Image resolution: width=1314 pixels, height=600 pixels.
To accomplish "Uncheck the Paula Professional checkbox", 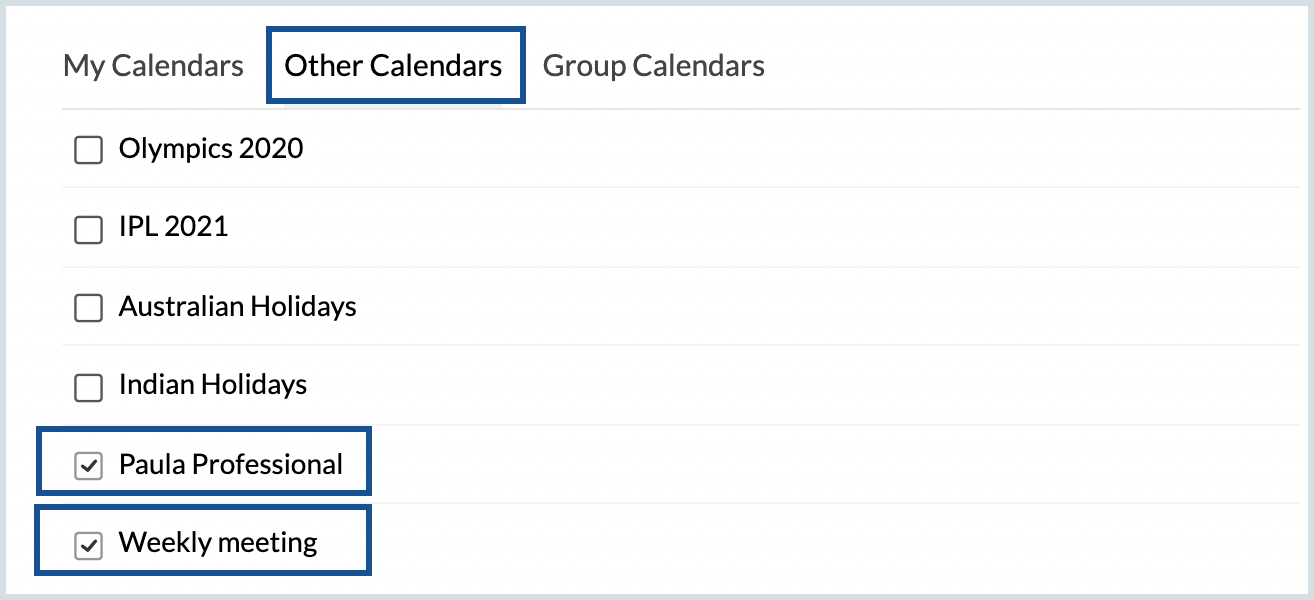I will pos(89,466).
